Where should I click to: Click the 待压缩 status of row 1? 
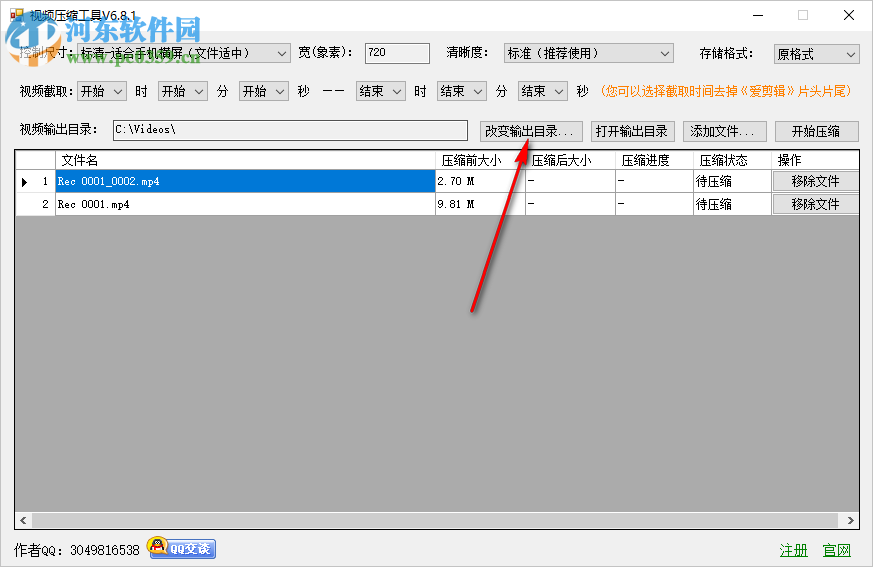732,182
